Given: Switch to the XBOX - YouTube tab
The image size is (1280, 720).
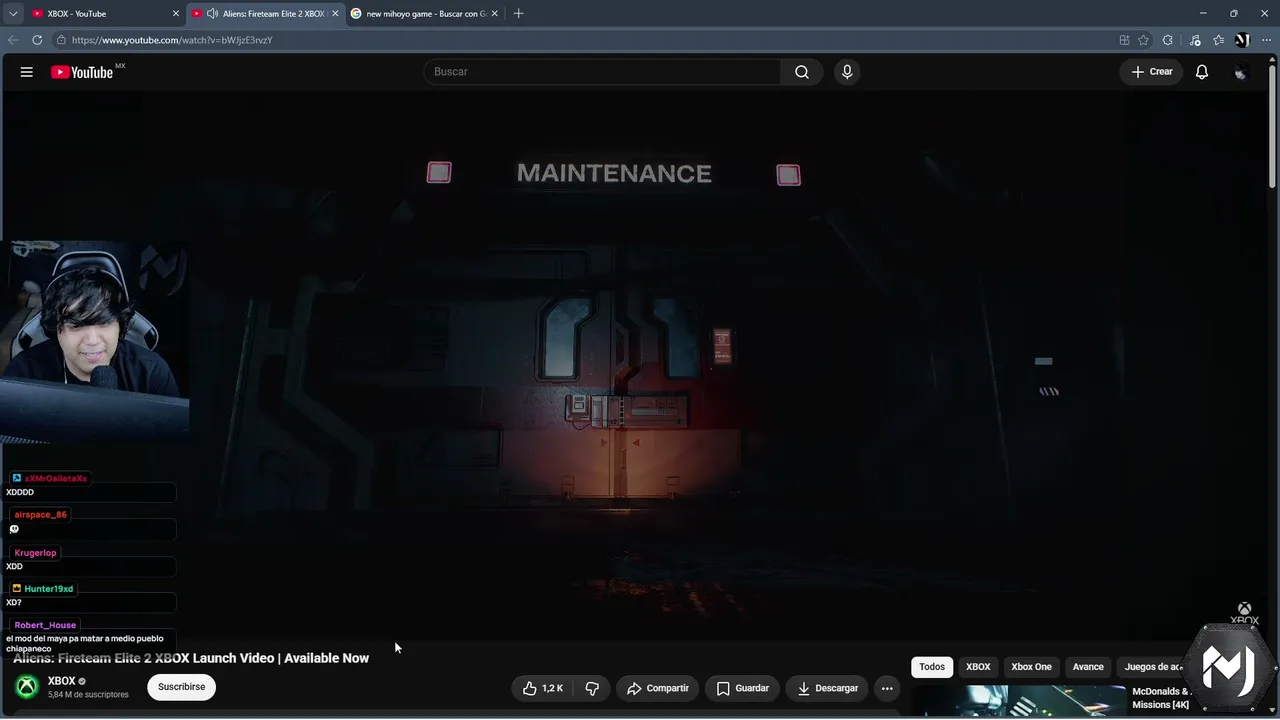Looking at the screenshot, I should [105, 14].
